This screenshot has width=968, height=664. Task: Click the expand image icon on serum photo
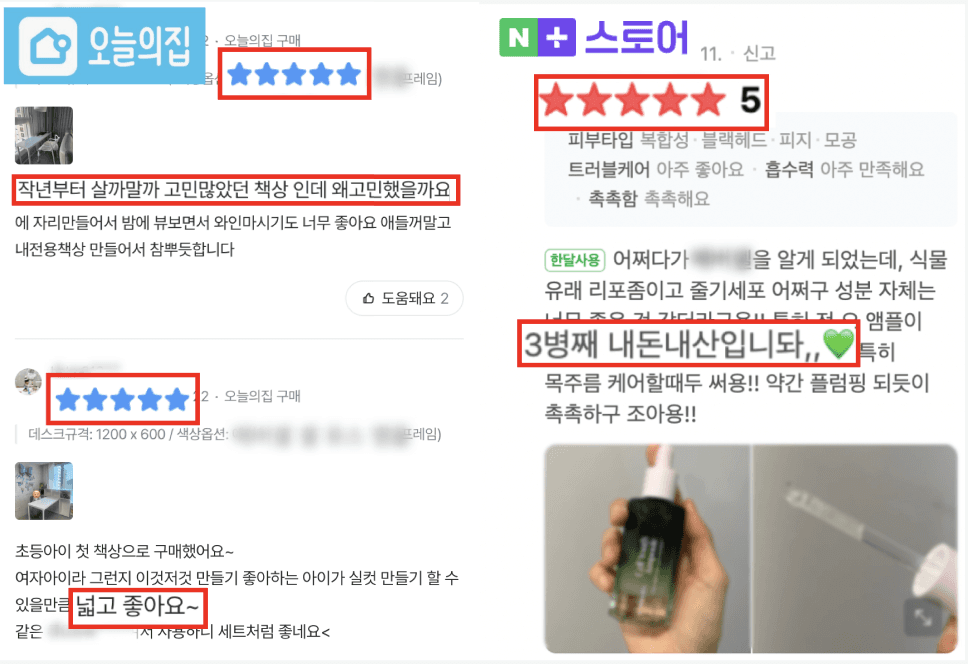tap(922, 617)
